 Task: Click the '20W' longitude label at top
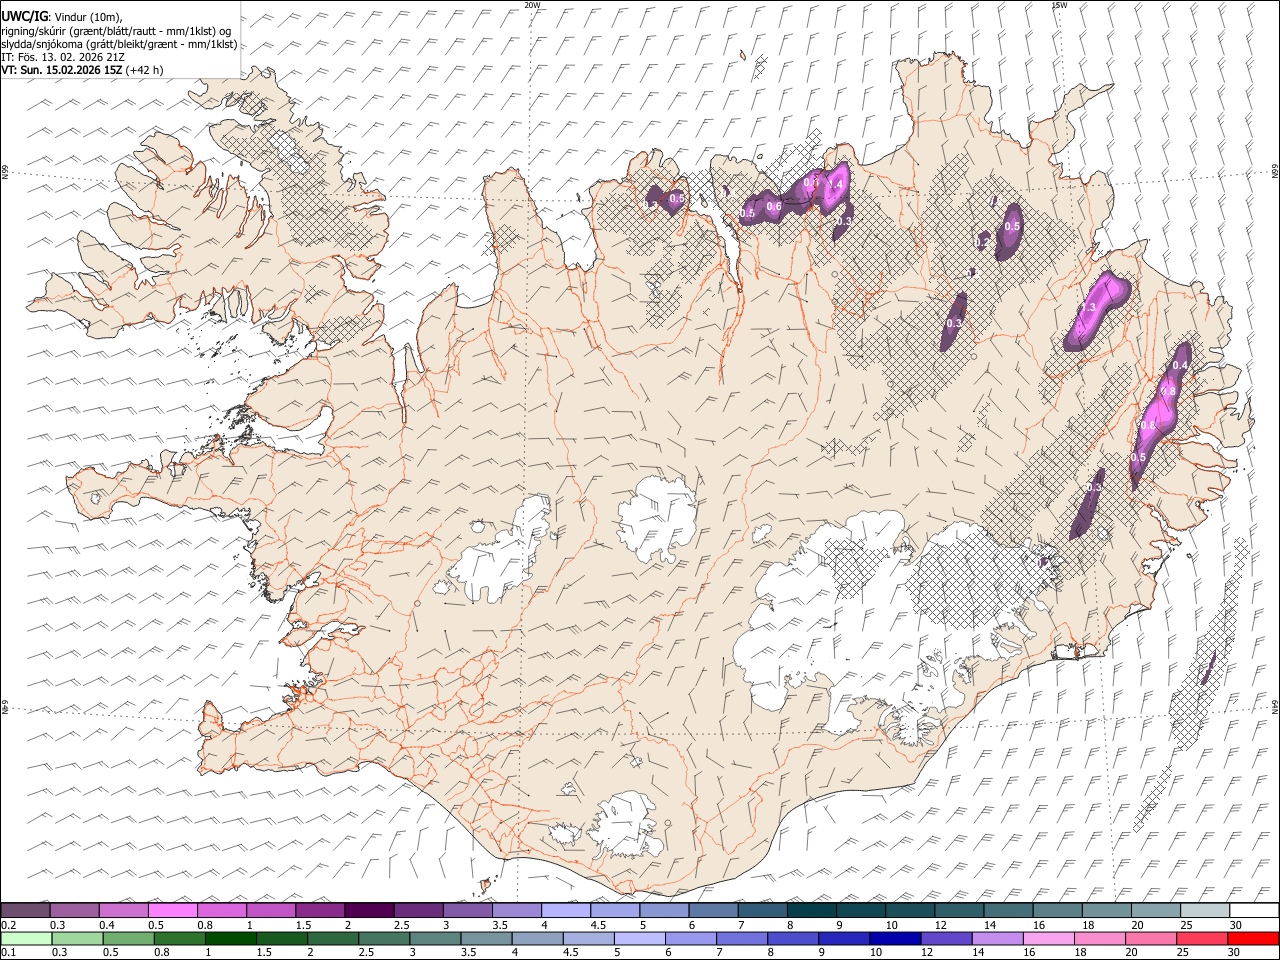(532, 5)
